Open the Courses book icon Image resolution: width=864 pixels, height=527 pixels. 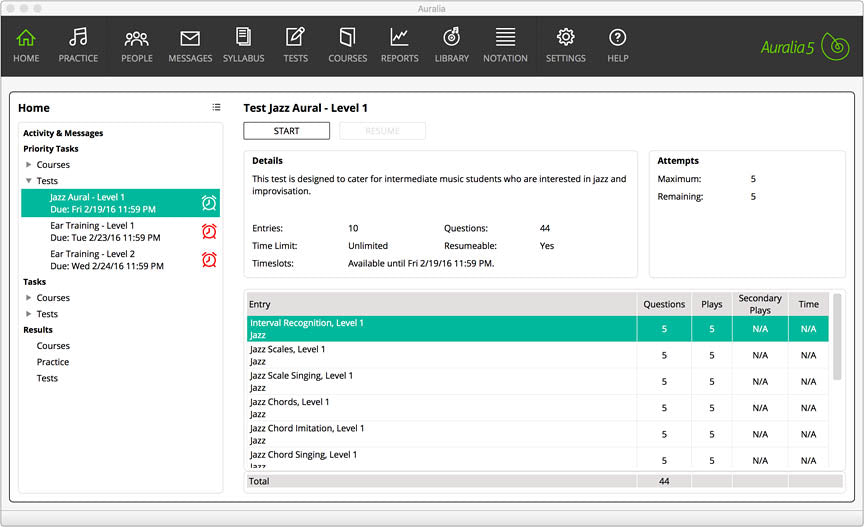(x=347, y=37)
